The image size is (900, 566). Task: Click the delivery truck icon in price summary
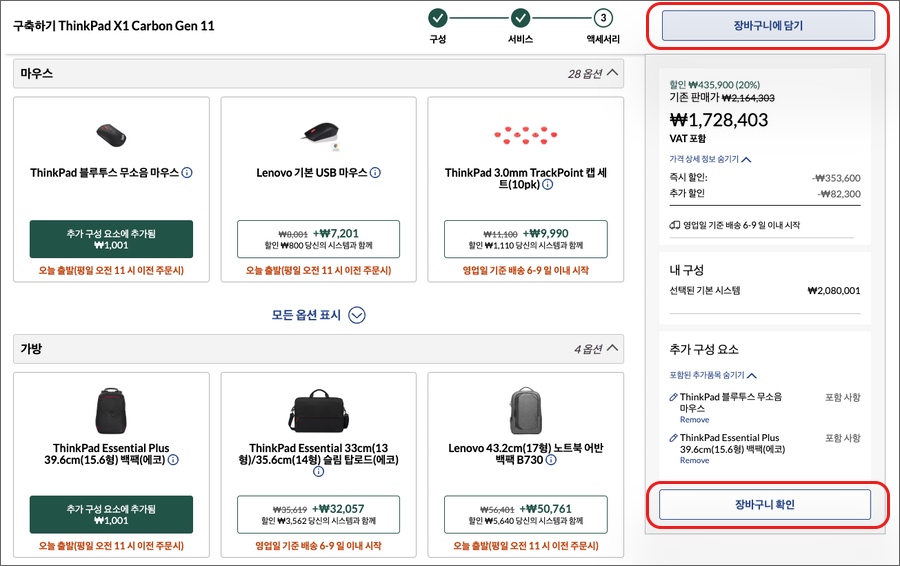[x=674, y=225]
